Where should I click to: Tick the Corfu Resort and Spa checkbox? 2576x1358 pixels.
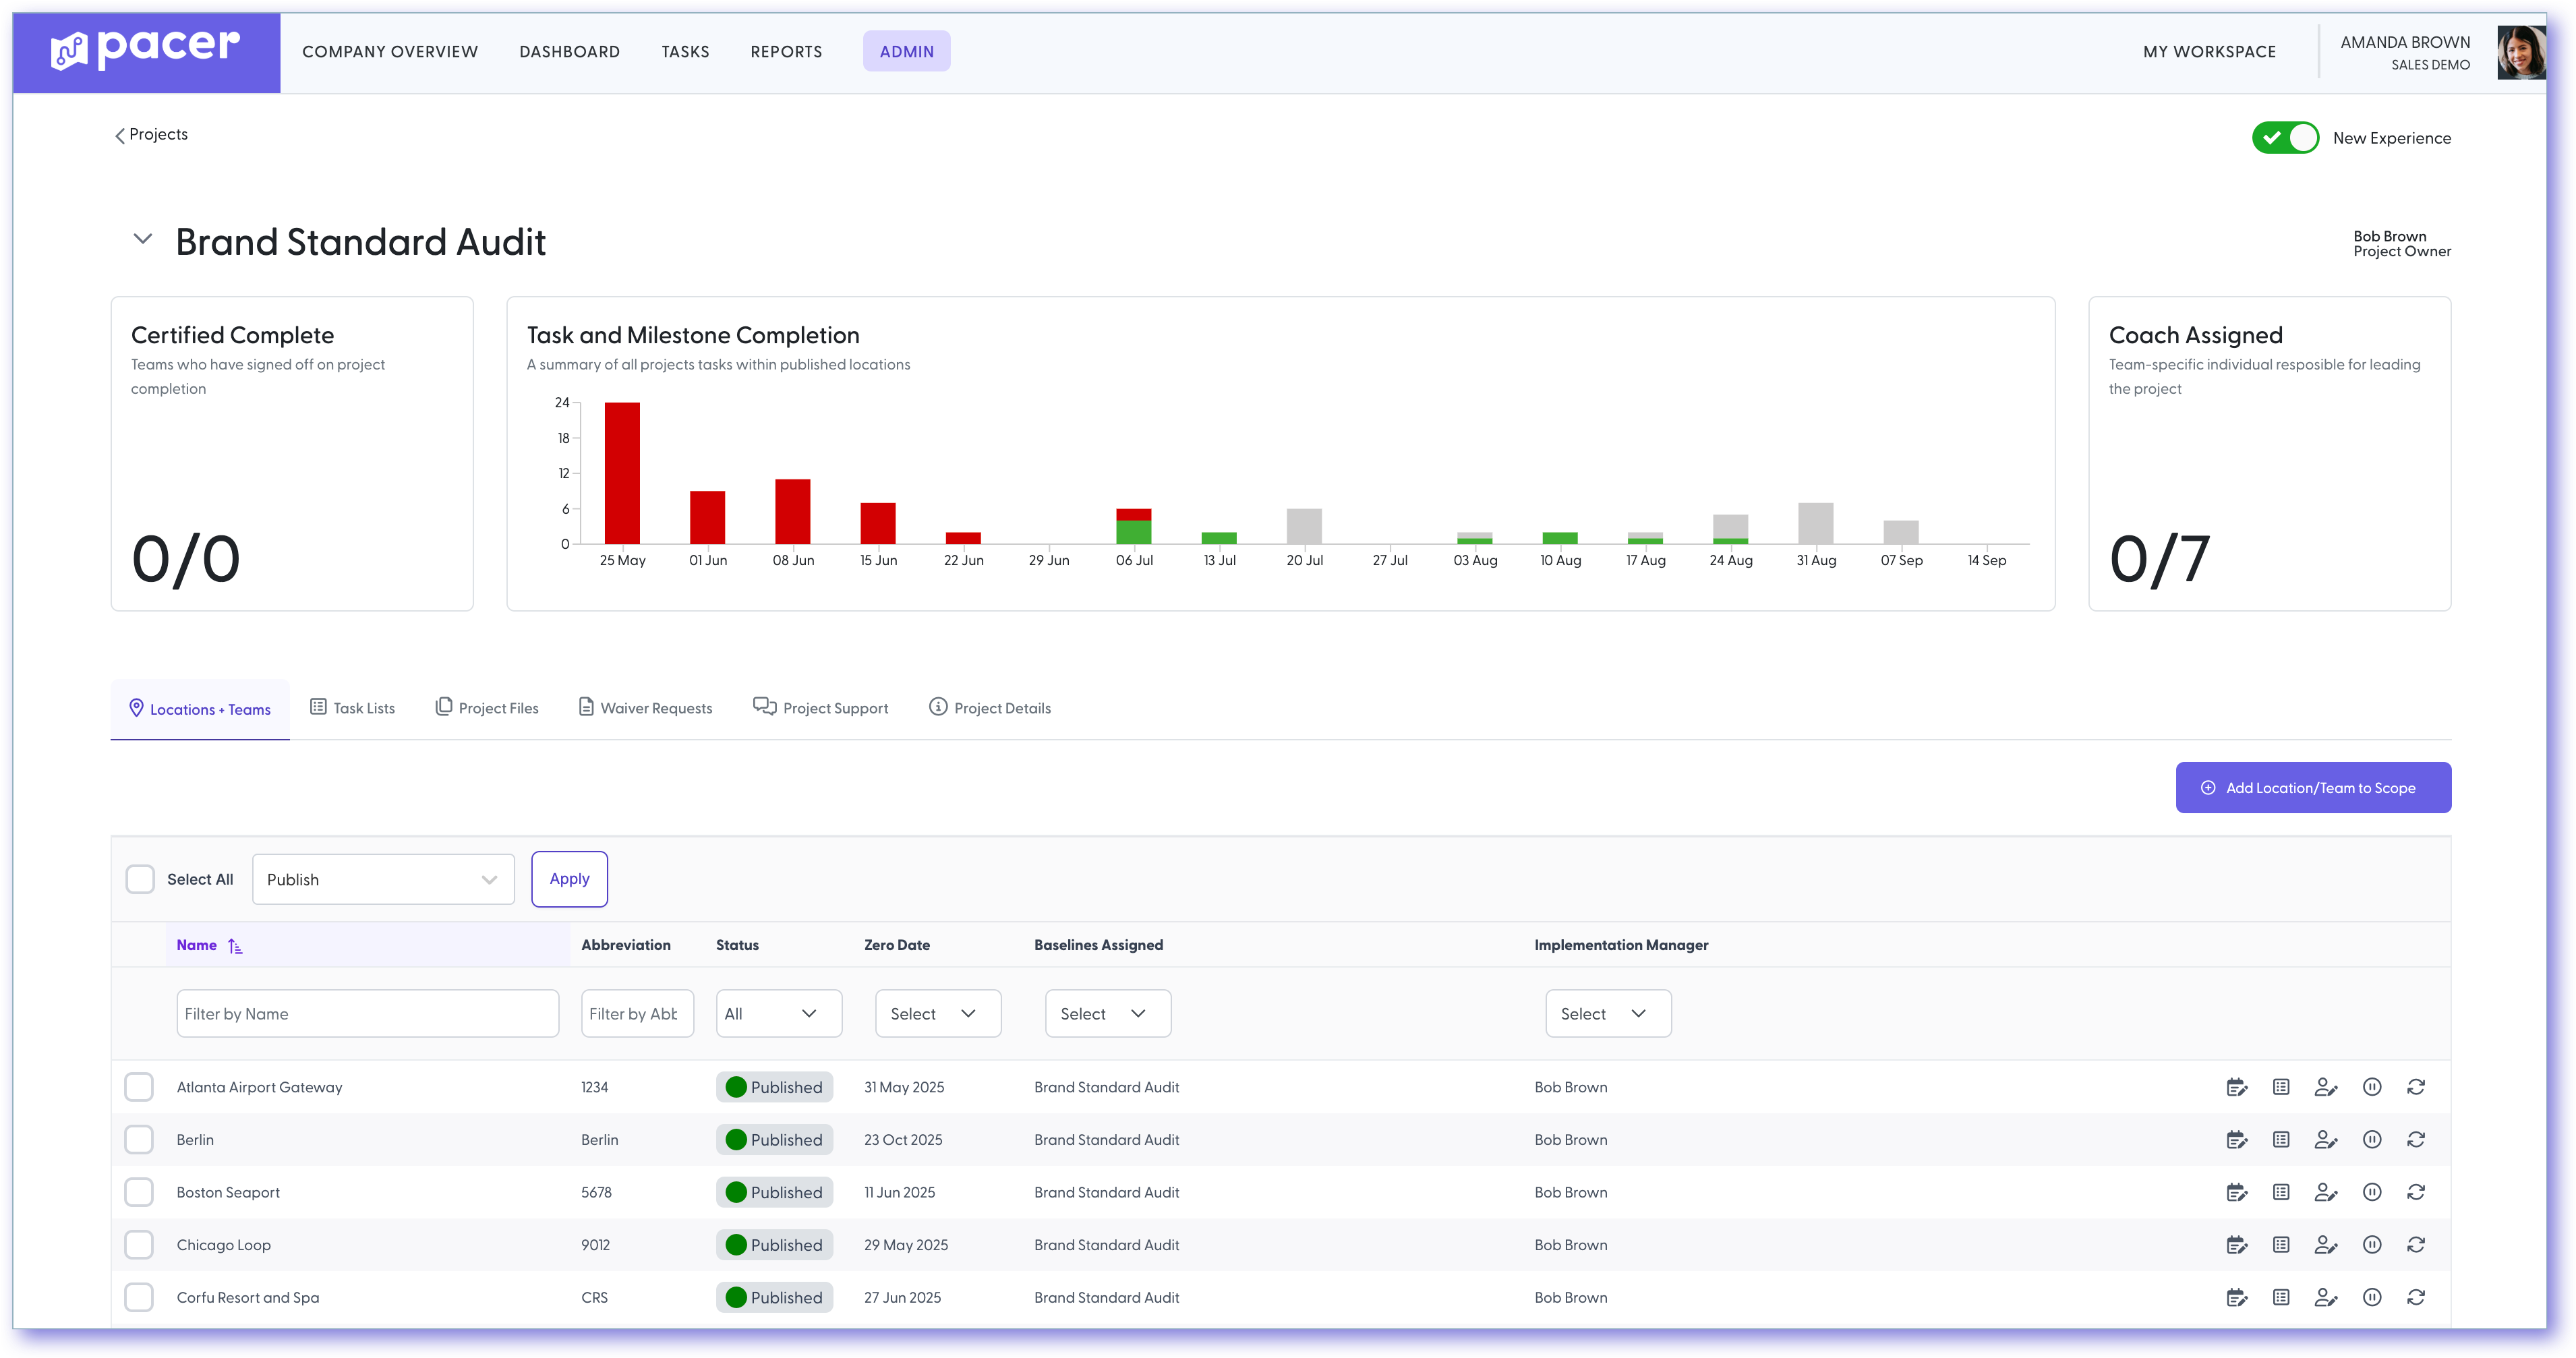[x=139, y=1298]
